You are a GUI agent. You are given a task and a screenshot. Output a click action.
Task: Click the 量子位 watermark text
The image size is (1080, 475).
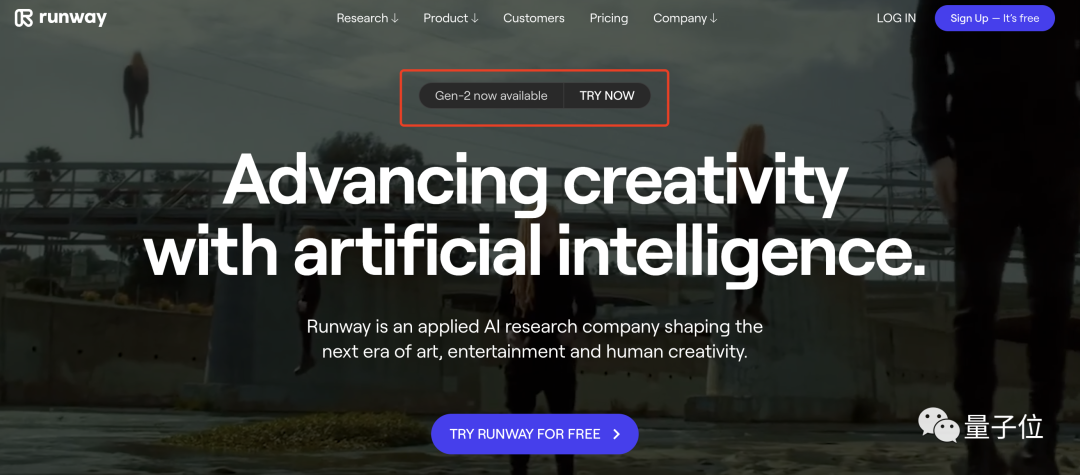1004,427
